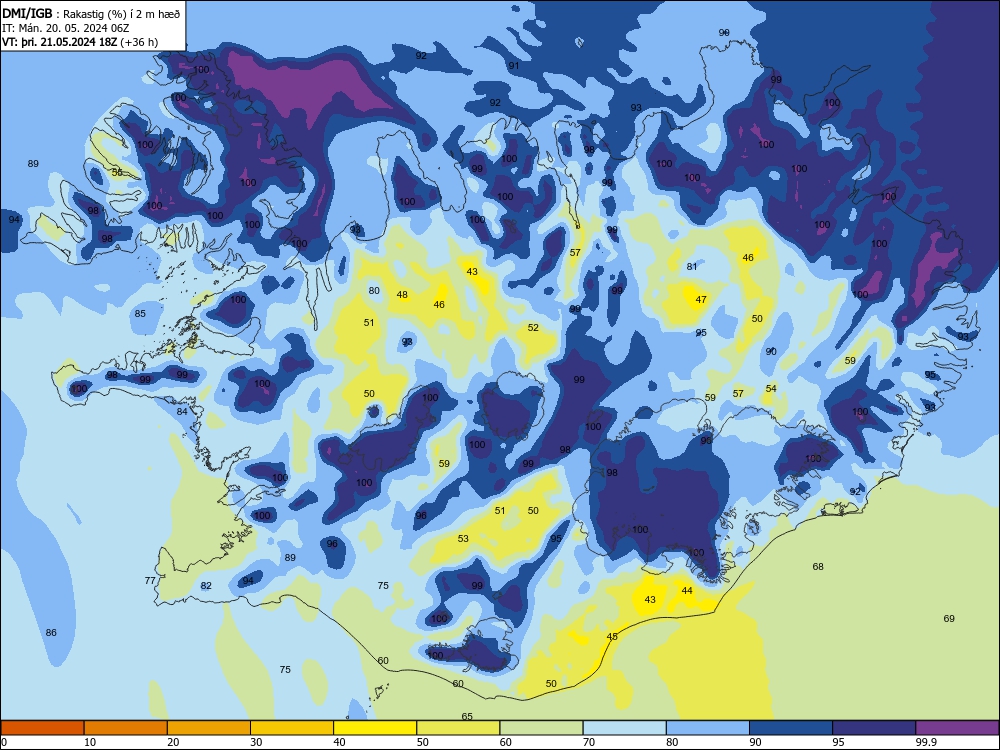This screenshot has width=1000, height=750.
Task: Click the value 65 near the bottom edge
Action: (467, 716)
